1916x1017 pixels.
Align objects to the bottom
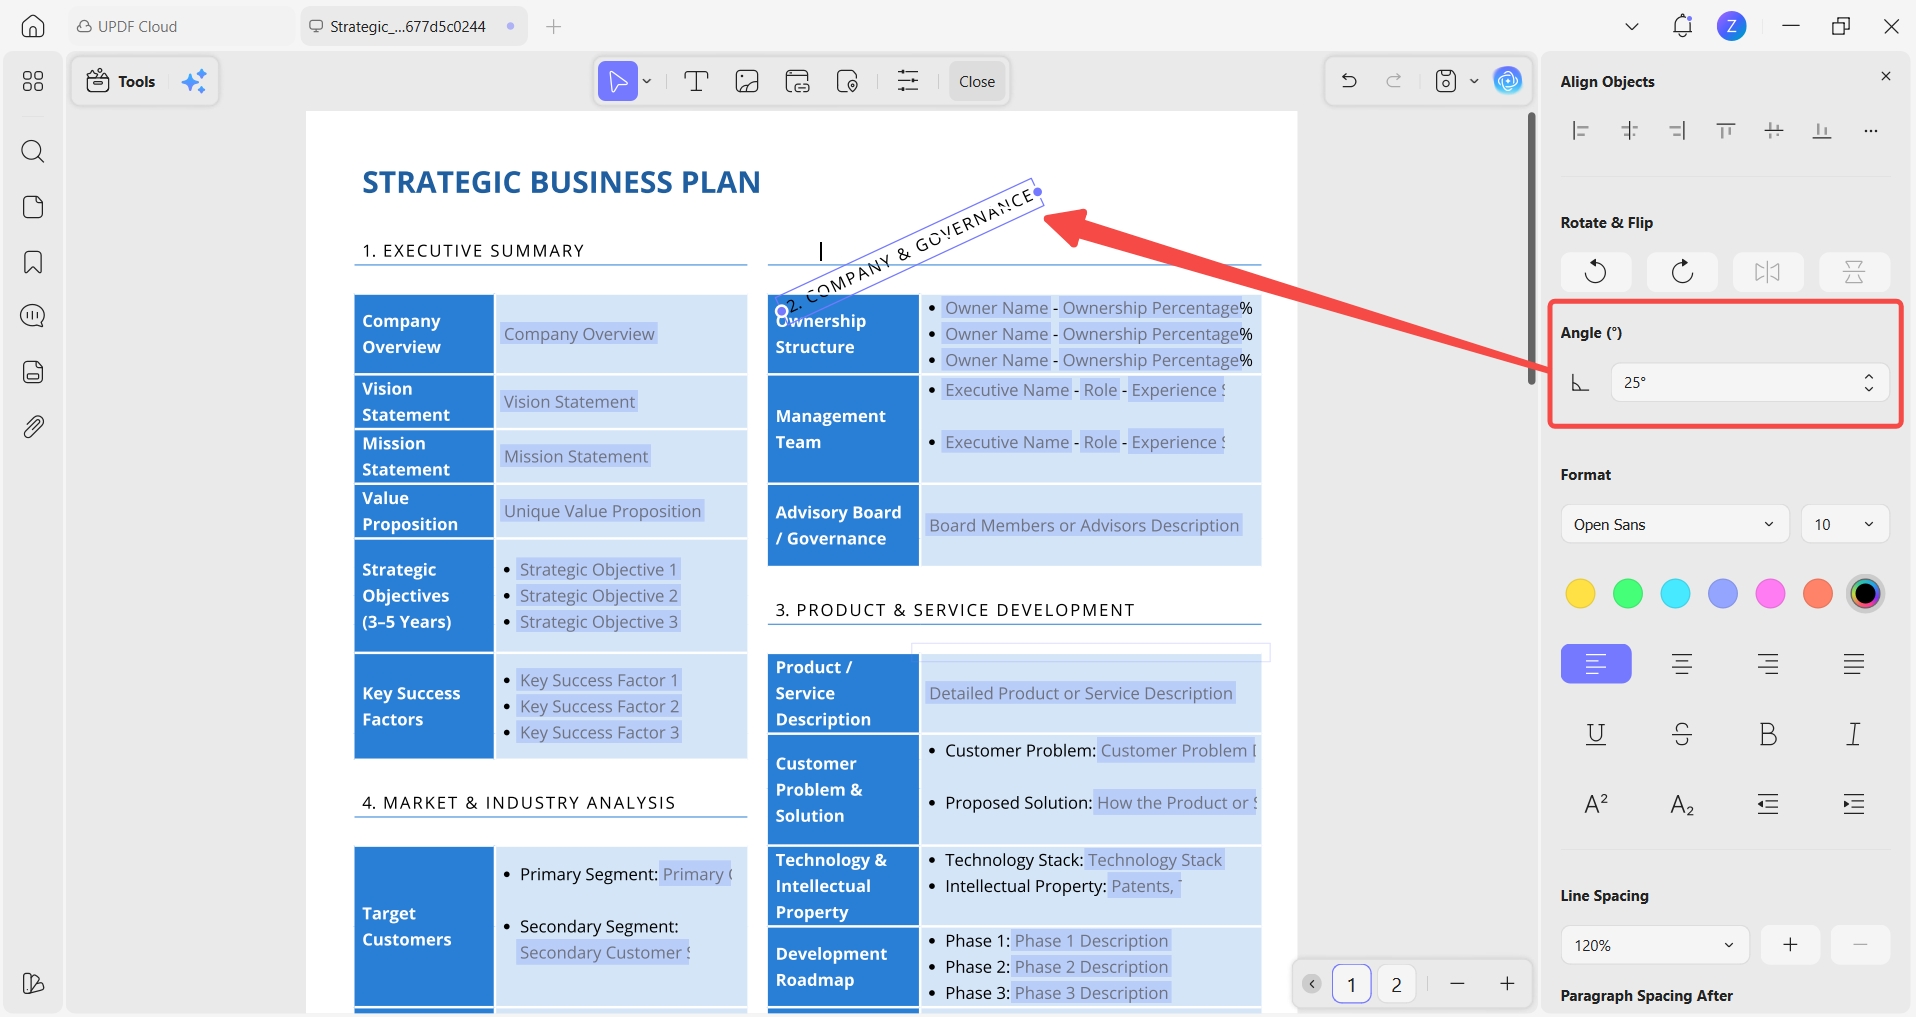click(1822, 130)
